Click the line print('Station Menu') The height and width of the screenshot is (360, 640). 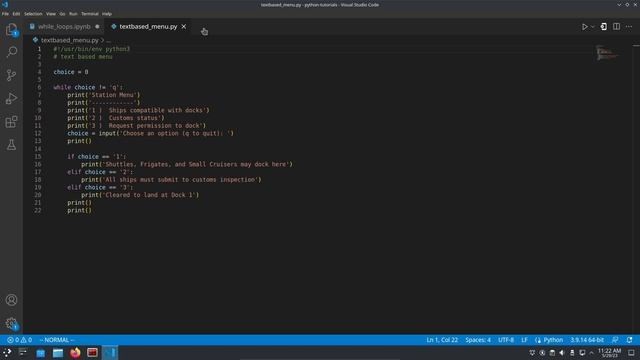(104, 95)
